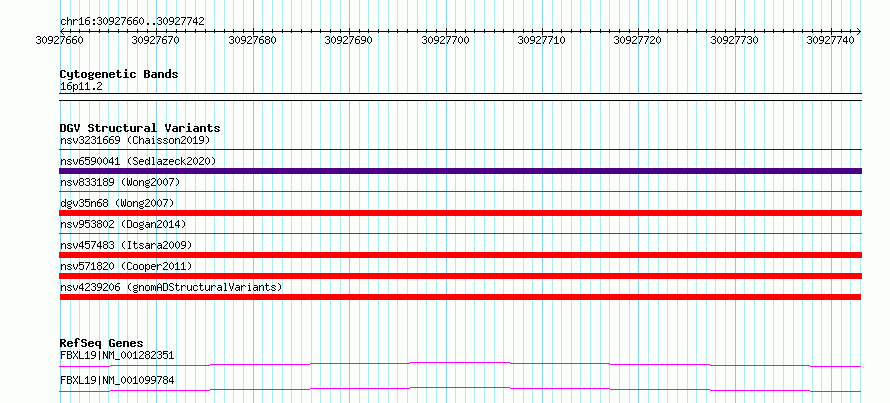The width and height of the screenshot is (890, 403).
Task: Click ruler position 30927730
Action: (734, 40)
